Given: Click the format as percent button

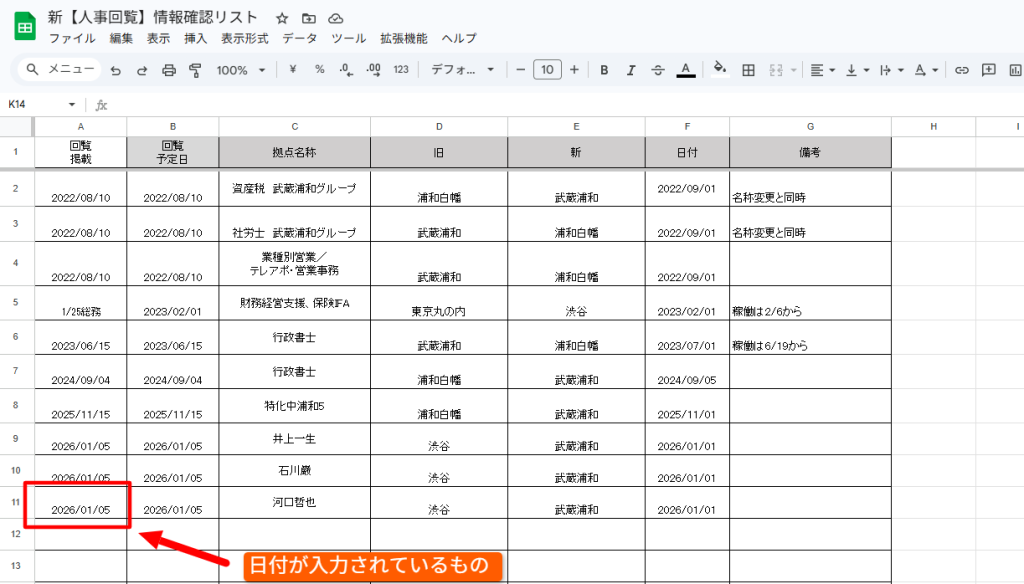Looking at the screenshot, I should pos(320,70).
